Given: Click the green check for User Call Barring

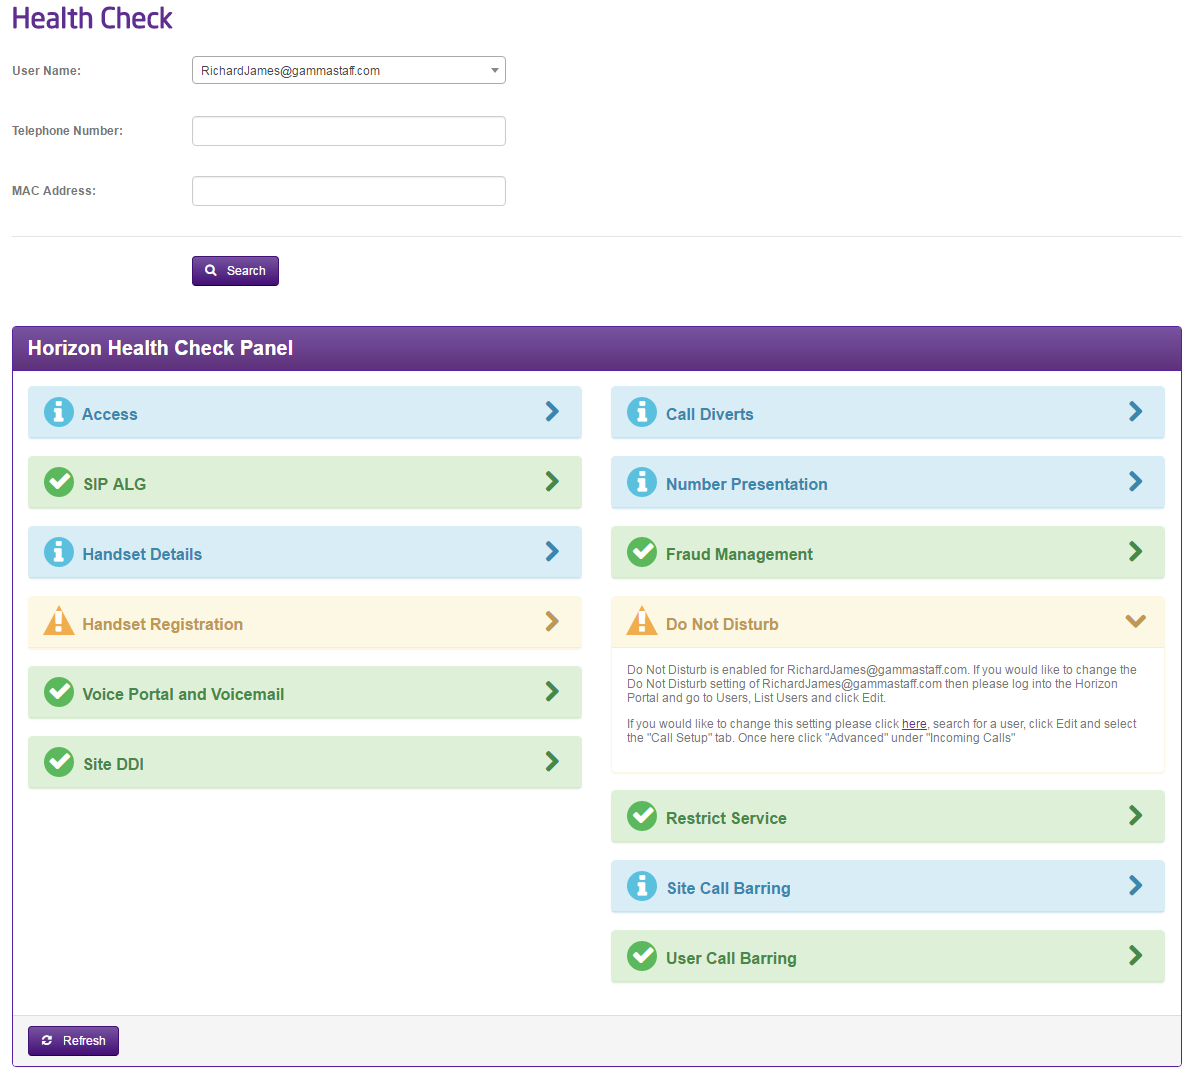Looking at the screenshot, I should coord(642,956).
